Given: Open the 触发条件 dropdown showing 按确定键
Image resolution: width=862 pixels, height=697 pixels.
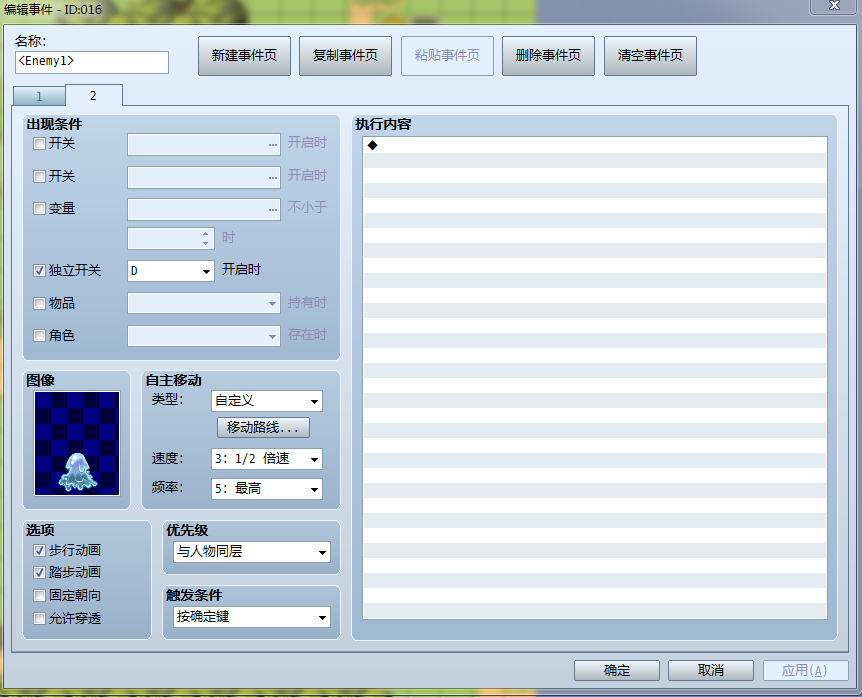Looking at the screenshot, I should [252, 617].
